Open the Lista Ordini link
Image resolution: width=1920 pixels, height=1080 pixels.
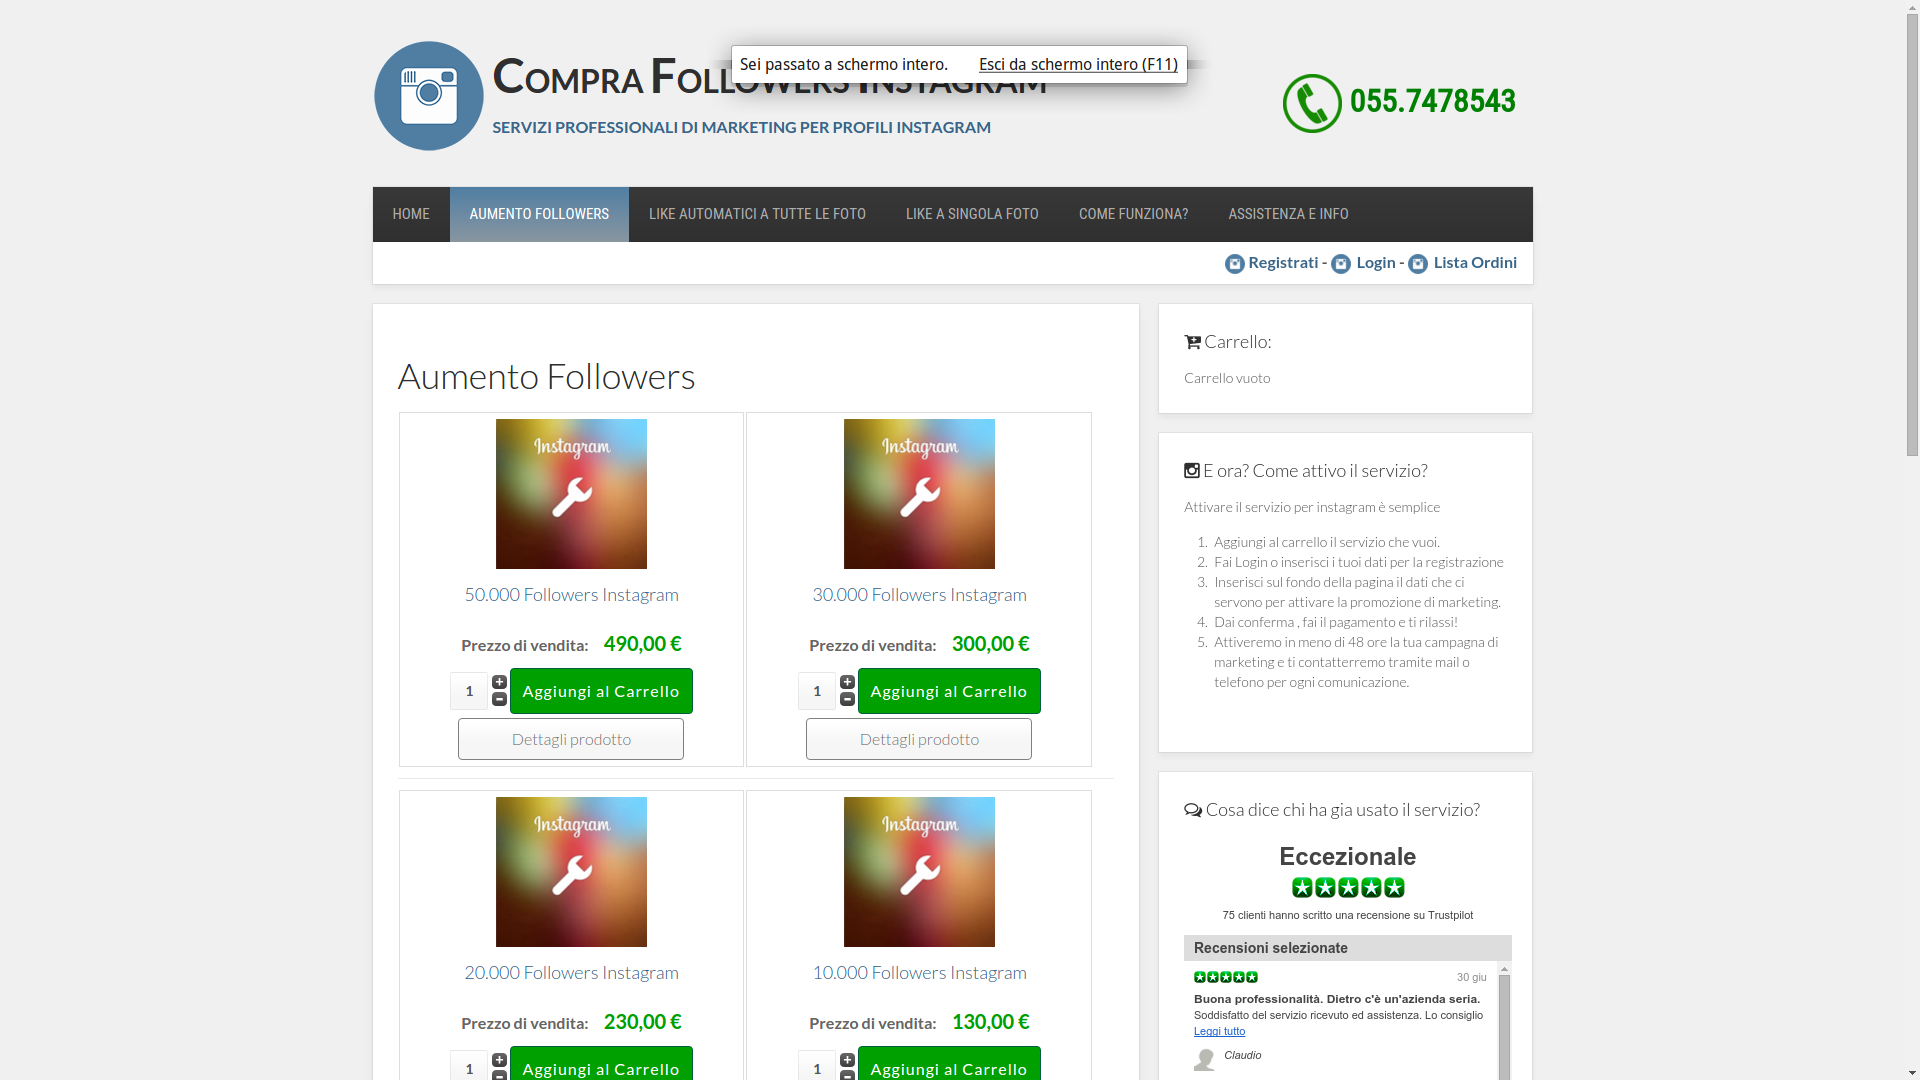[1475, 262]
